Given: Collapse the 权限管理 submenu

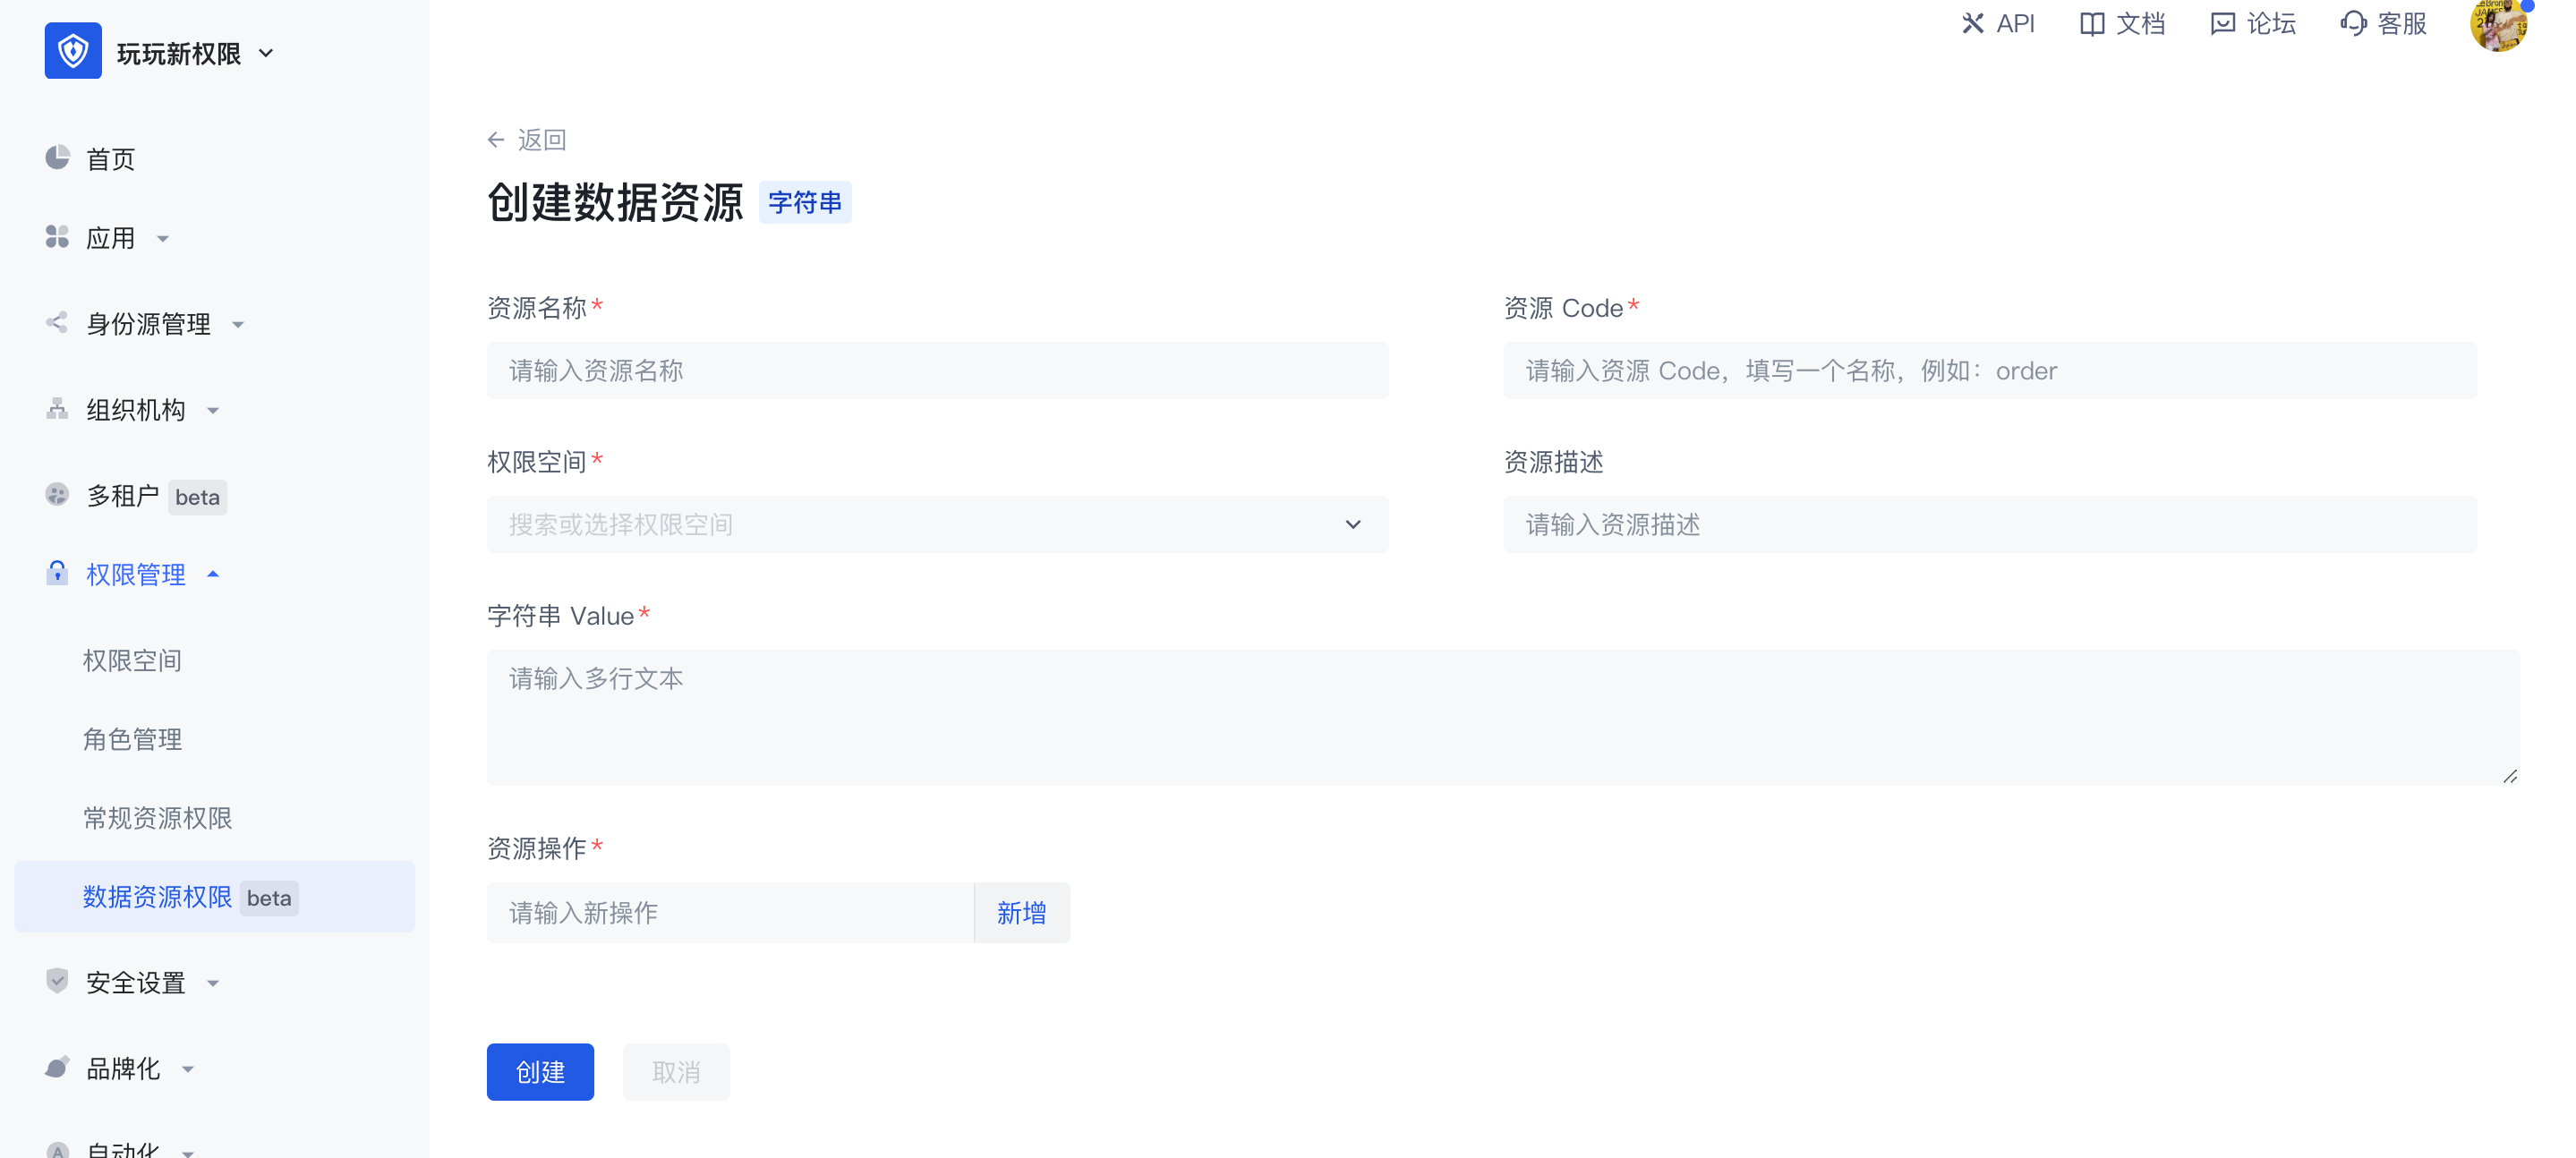Looking at the screenshot, I should [212, 575].
